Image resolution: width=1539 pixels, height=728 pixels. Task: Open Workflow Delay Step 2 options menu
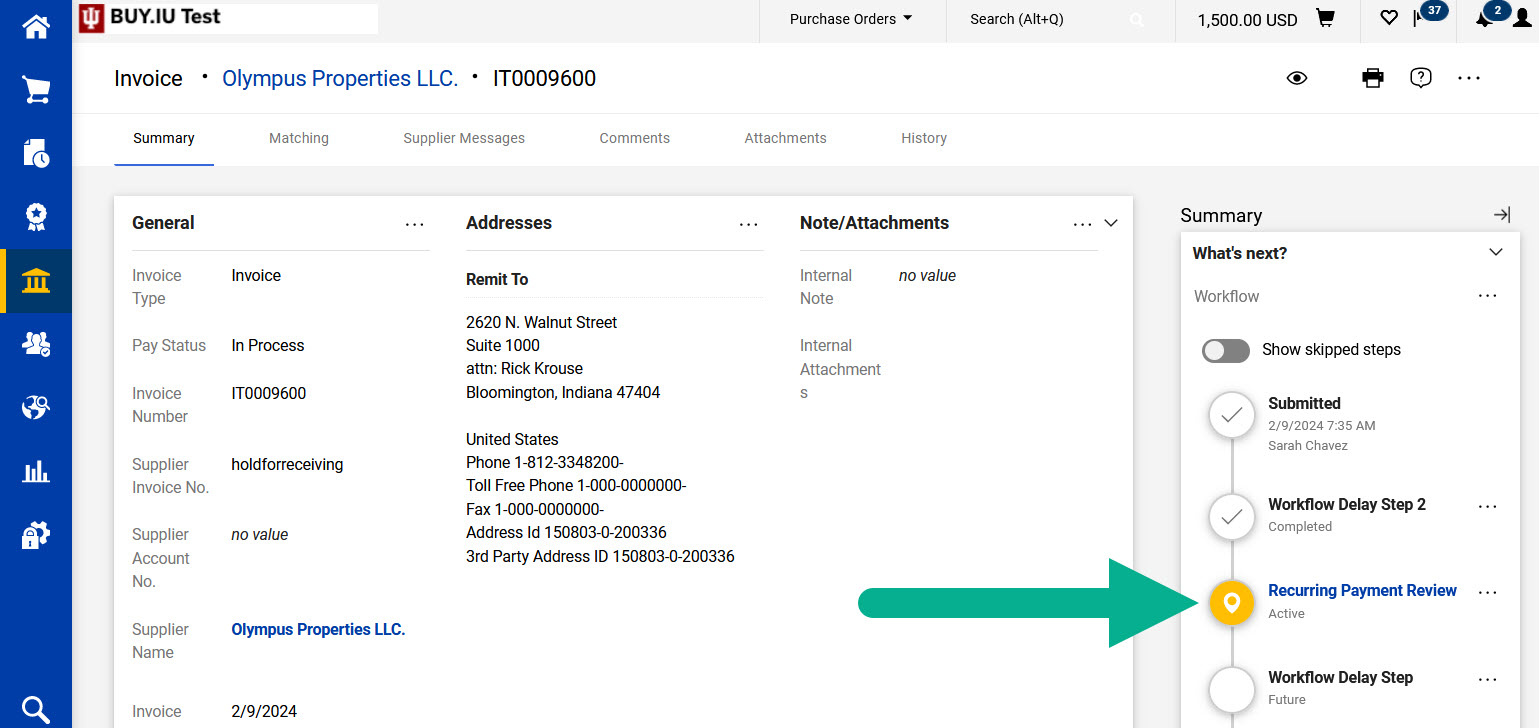point(1488,506)
